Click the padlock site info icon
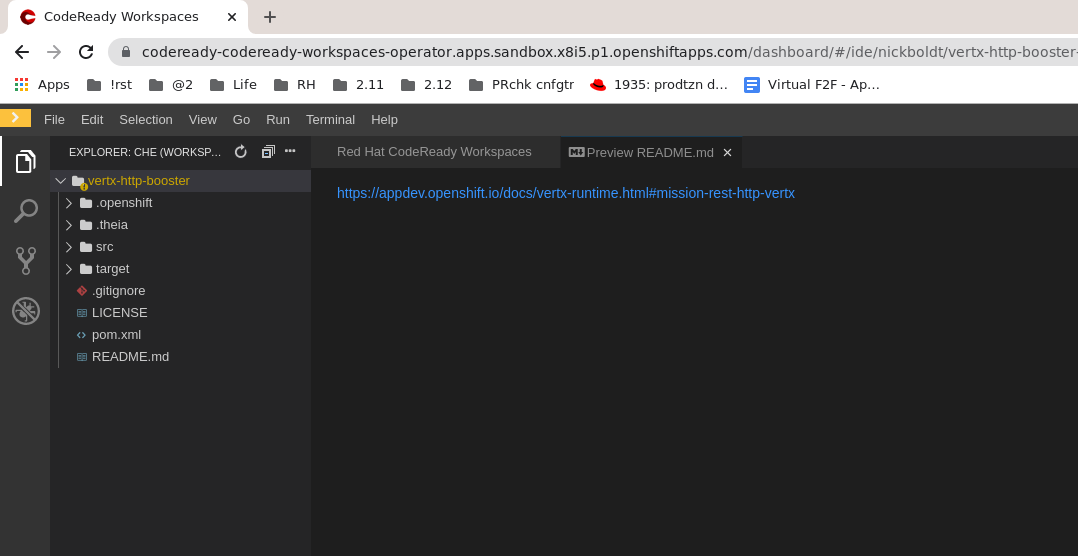The width and height of the screenshot is (1078, 556). (126, 52)
